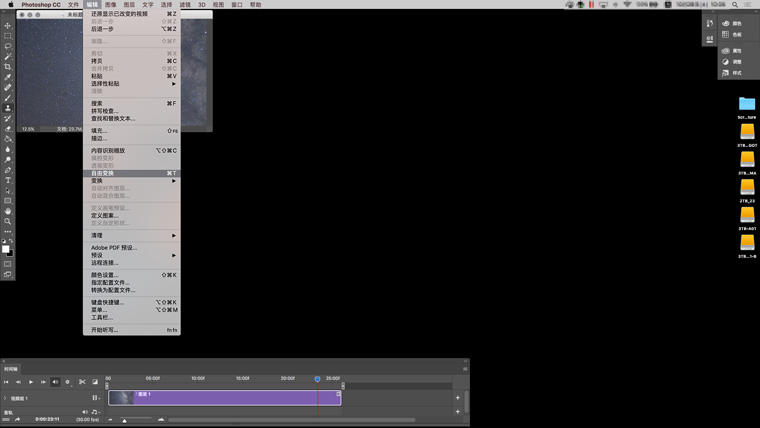Change screen mode icon in toolbar
This screenshot has height=428, width=760.
[x=8, y=274]
